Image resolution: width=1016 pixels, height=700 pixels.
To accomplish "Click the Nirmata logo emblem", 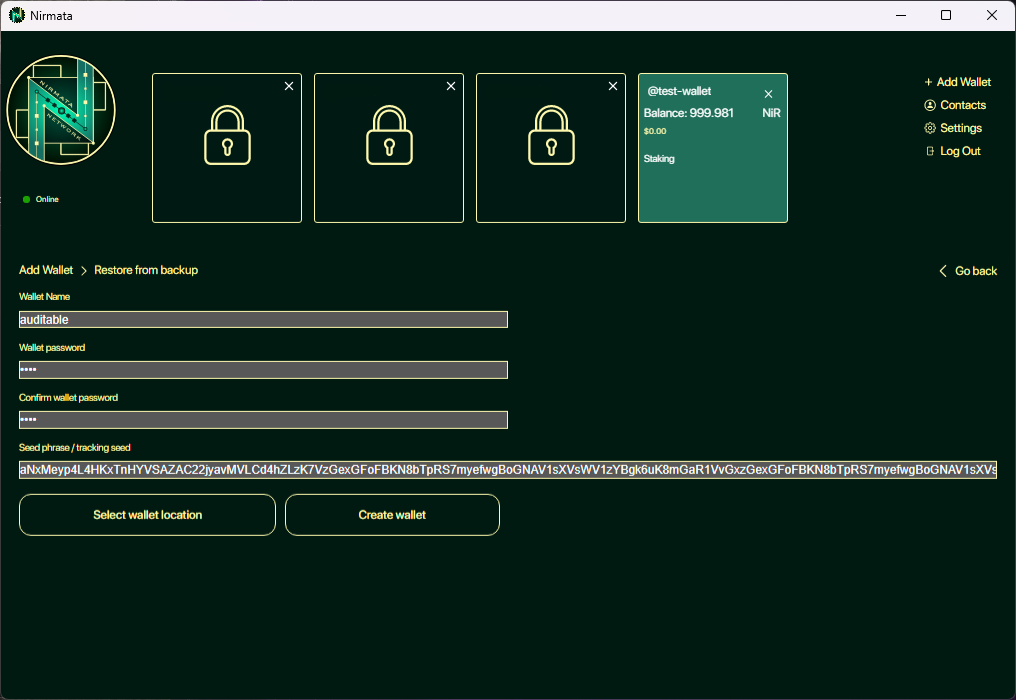I will pos(61,110).
